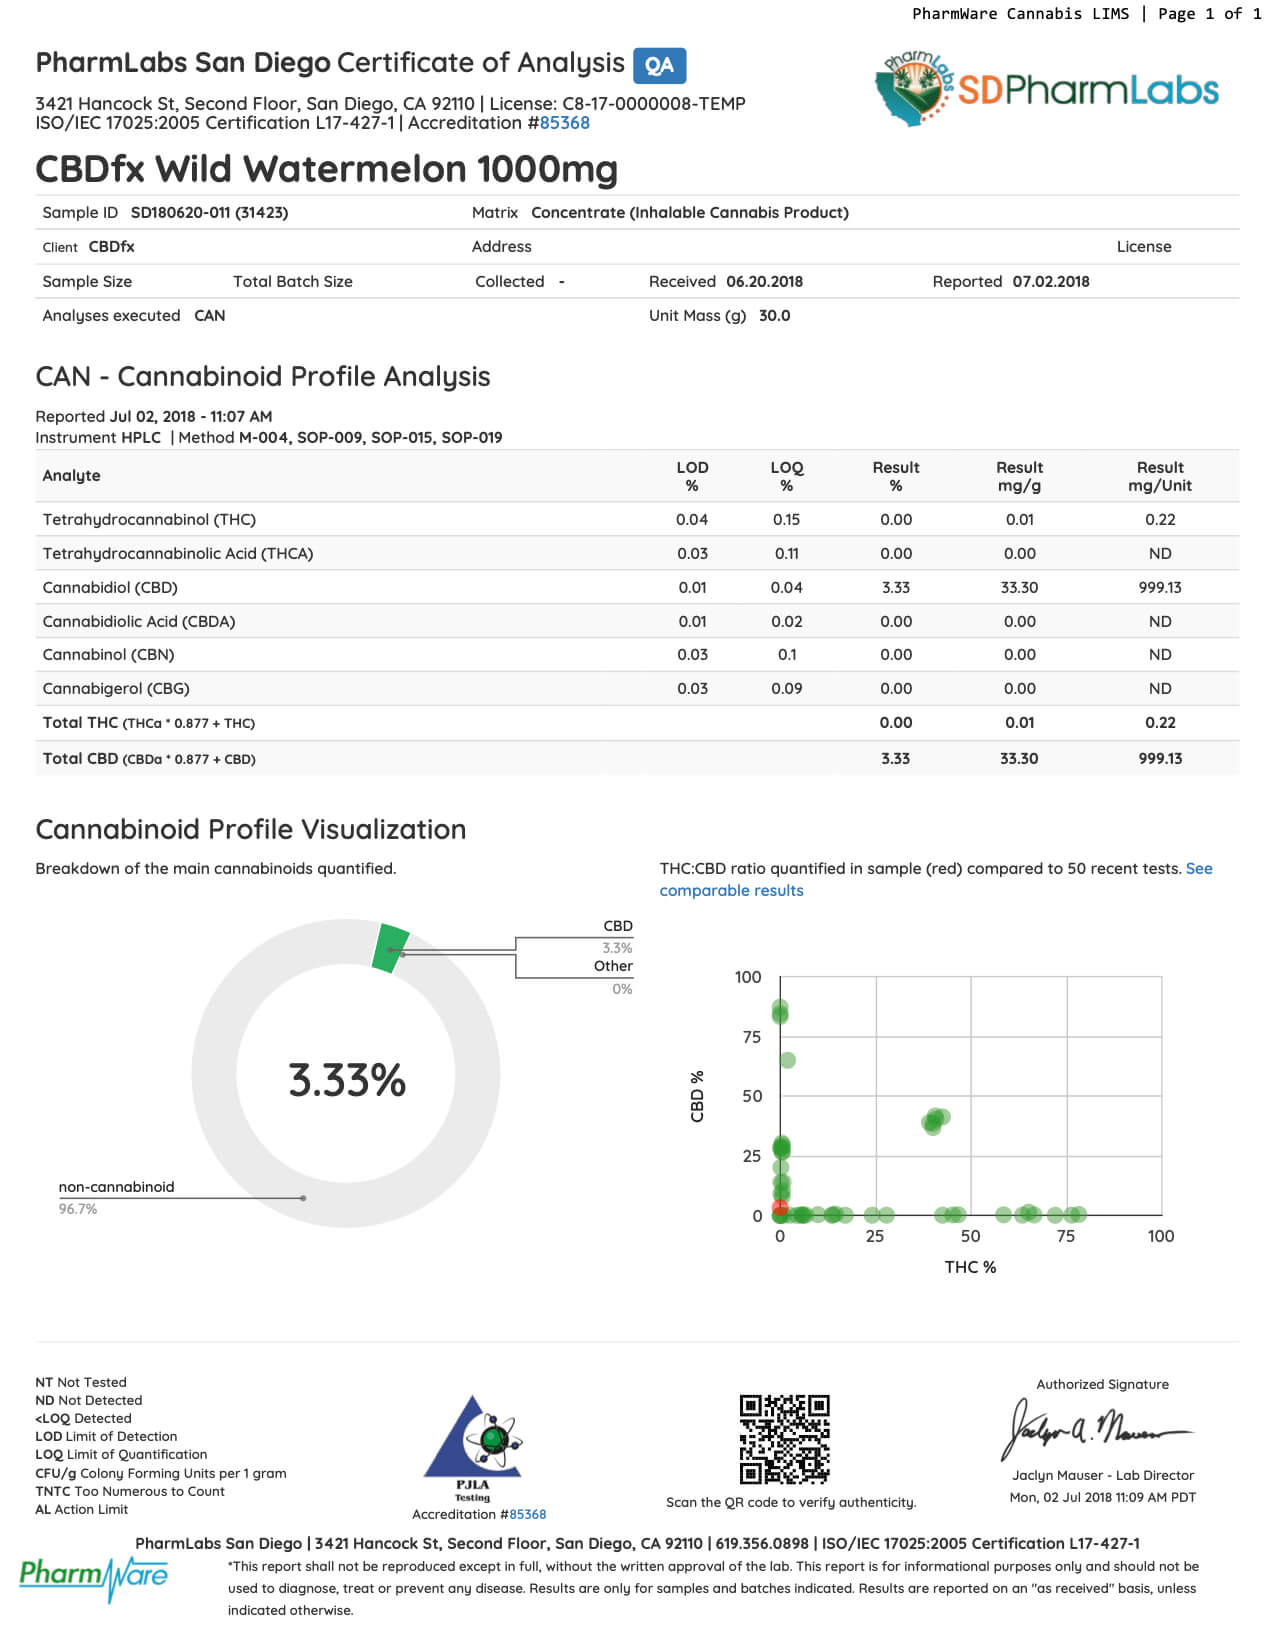Click the red sample dot in scatter plot
Viewport: 1275px width, 1650px height.
[780, 1208]
